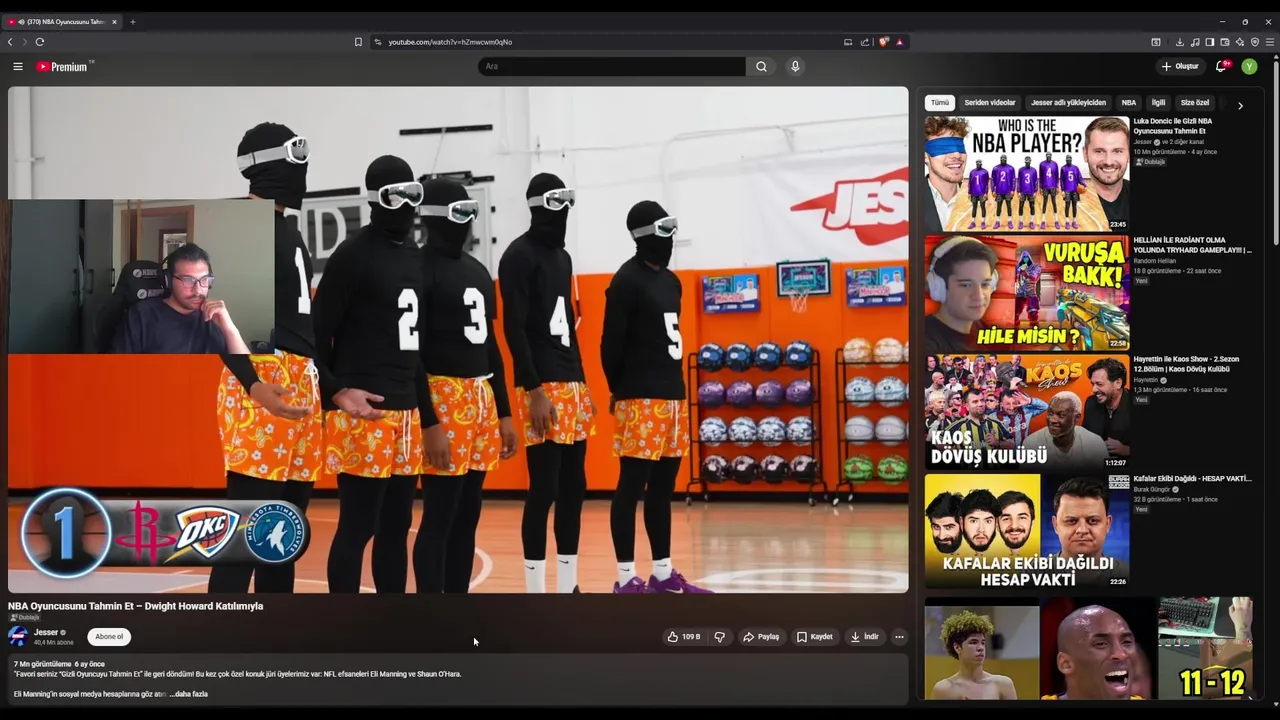Open Luka Doncic NBA Player thumbnail
This screenshot has height=720, width=1280.
tap(1026, 174)
